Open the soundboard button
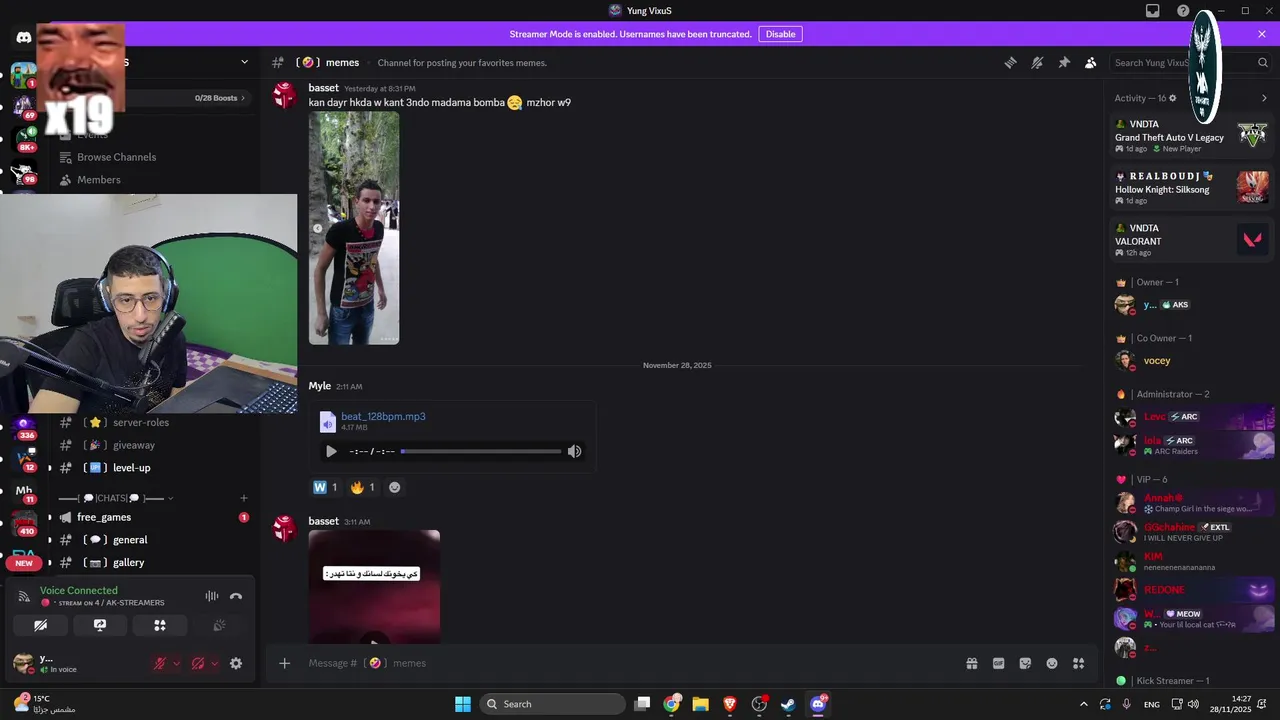Screen dimensions: 1280x720 [219, 625]
